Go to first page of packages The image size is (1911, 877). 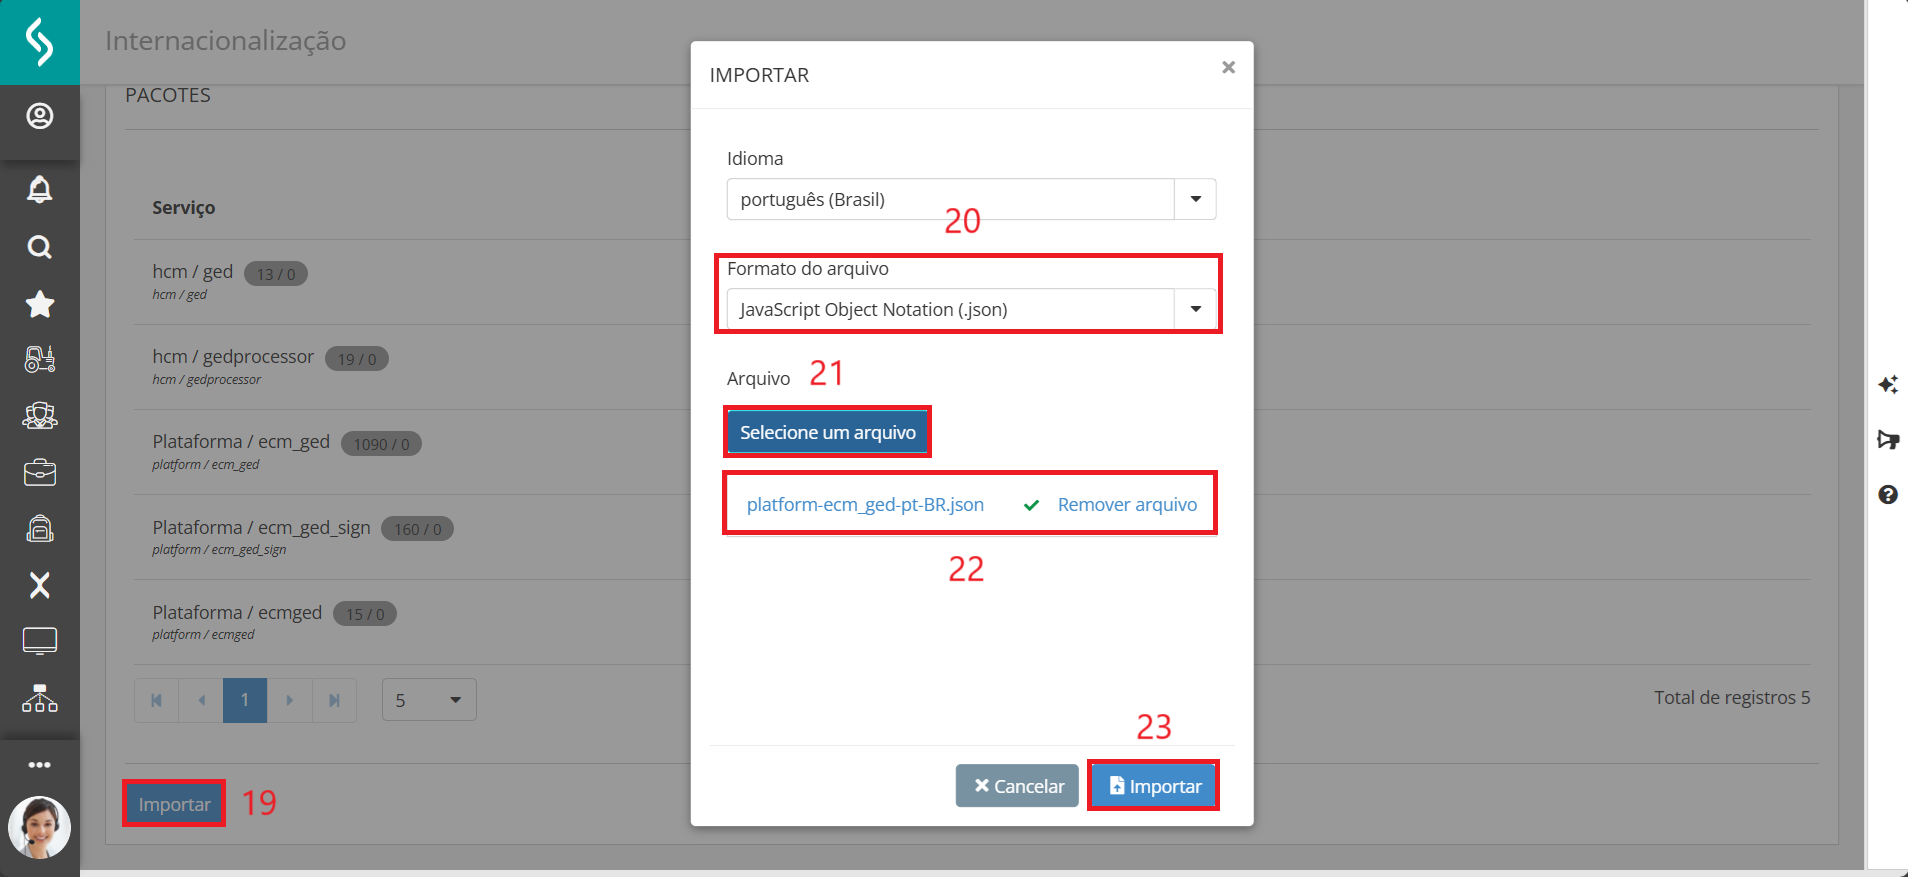[x=156, y=700]
